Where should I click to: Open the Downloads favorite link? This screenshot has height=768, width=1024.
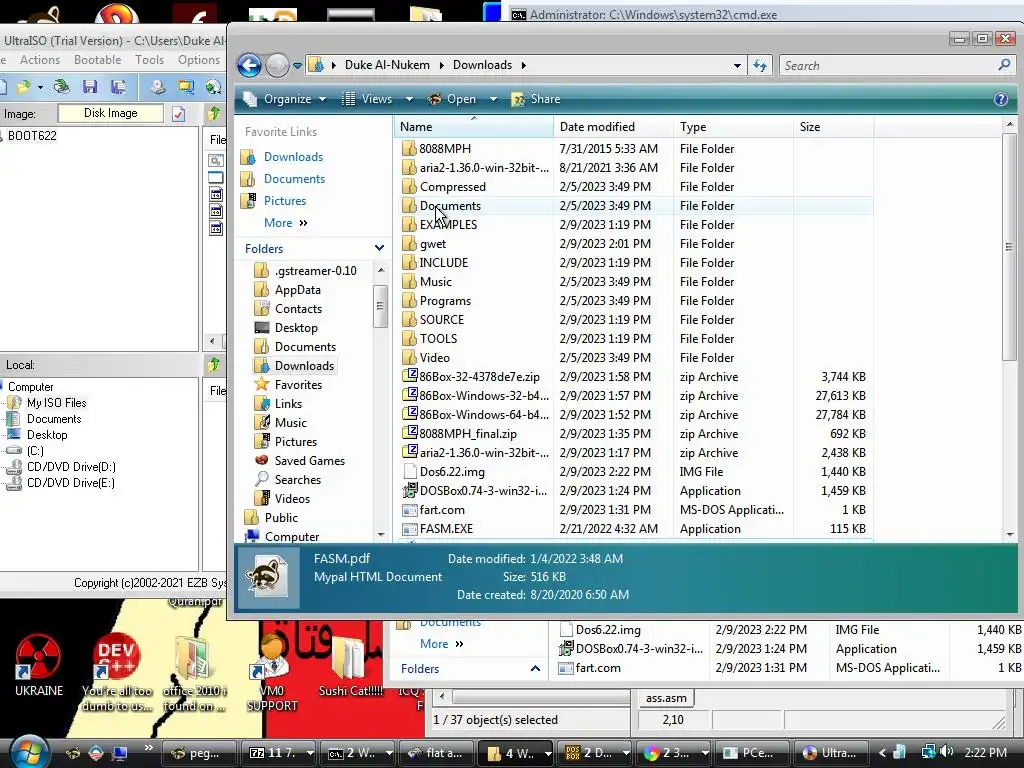click(x=293, y=157)
